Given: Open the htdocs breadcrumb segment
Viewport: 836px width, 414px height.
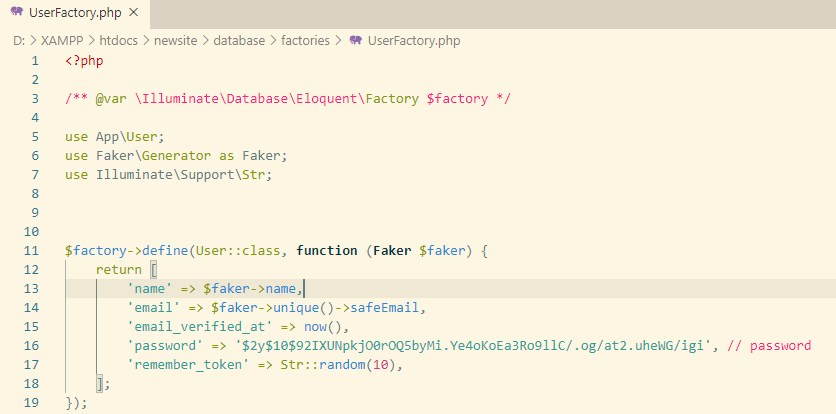Looking at the screenshot, I should tap(120, 41).
